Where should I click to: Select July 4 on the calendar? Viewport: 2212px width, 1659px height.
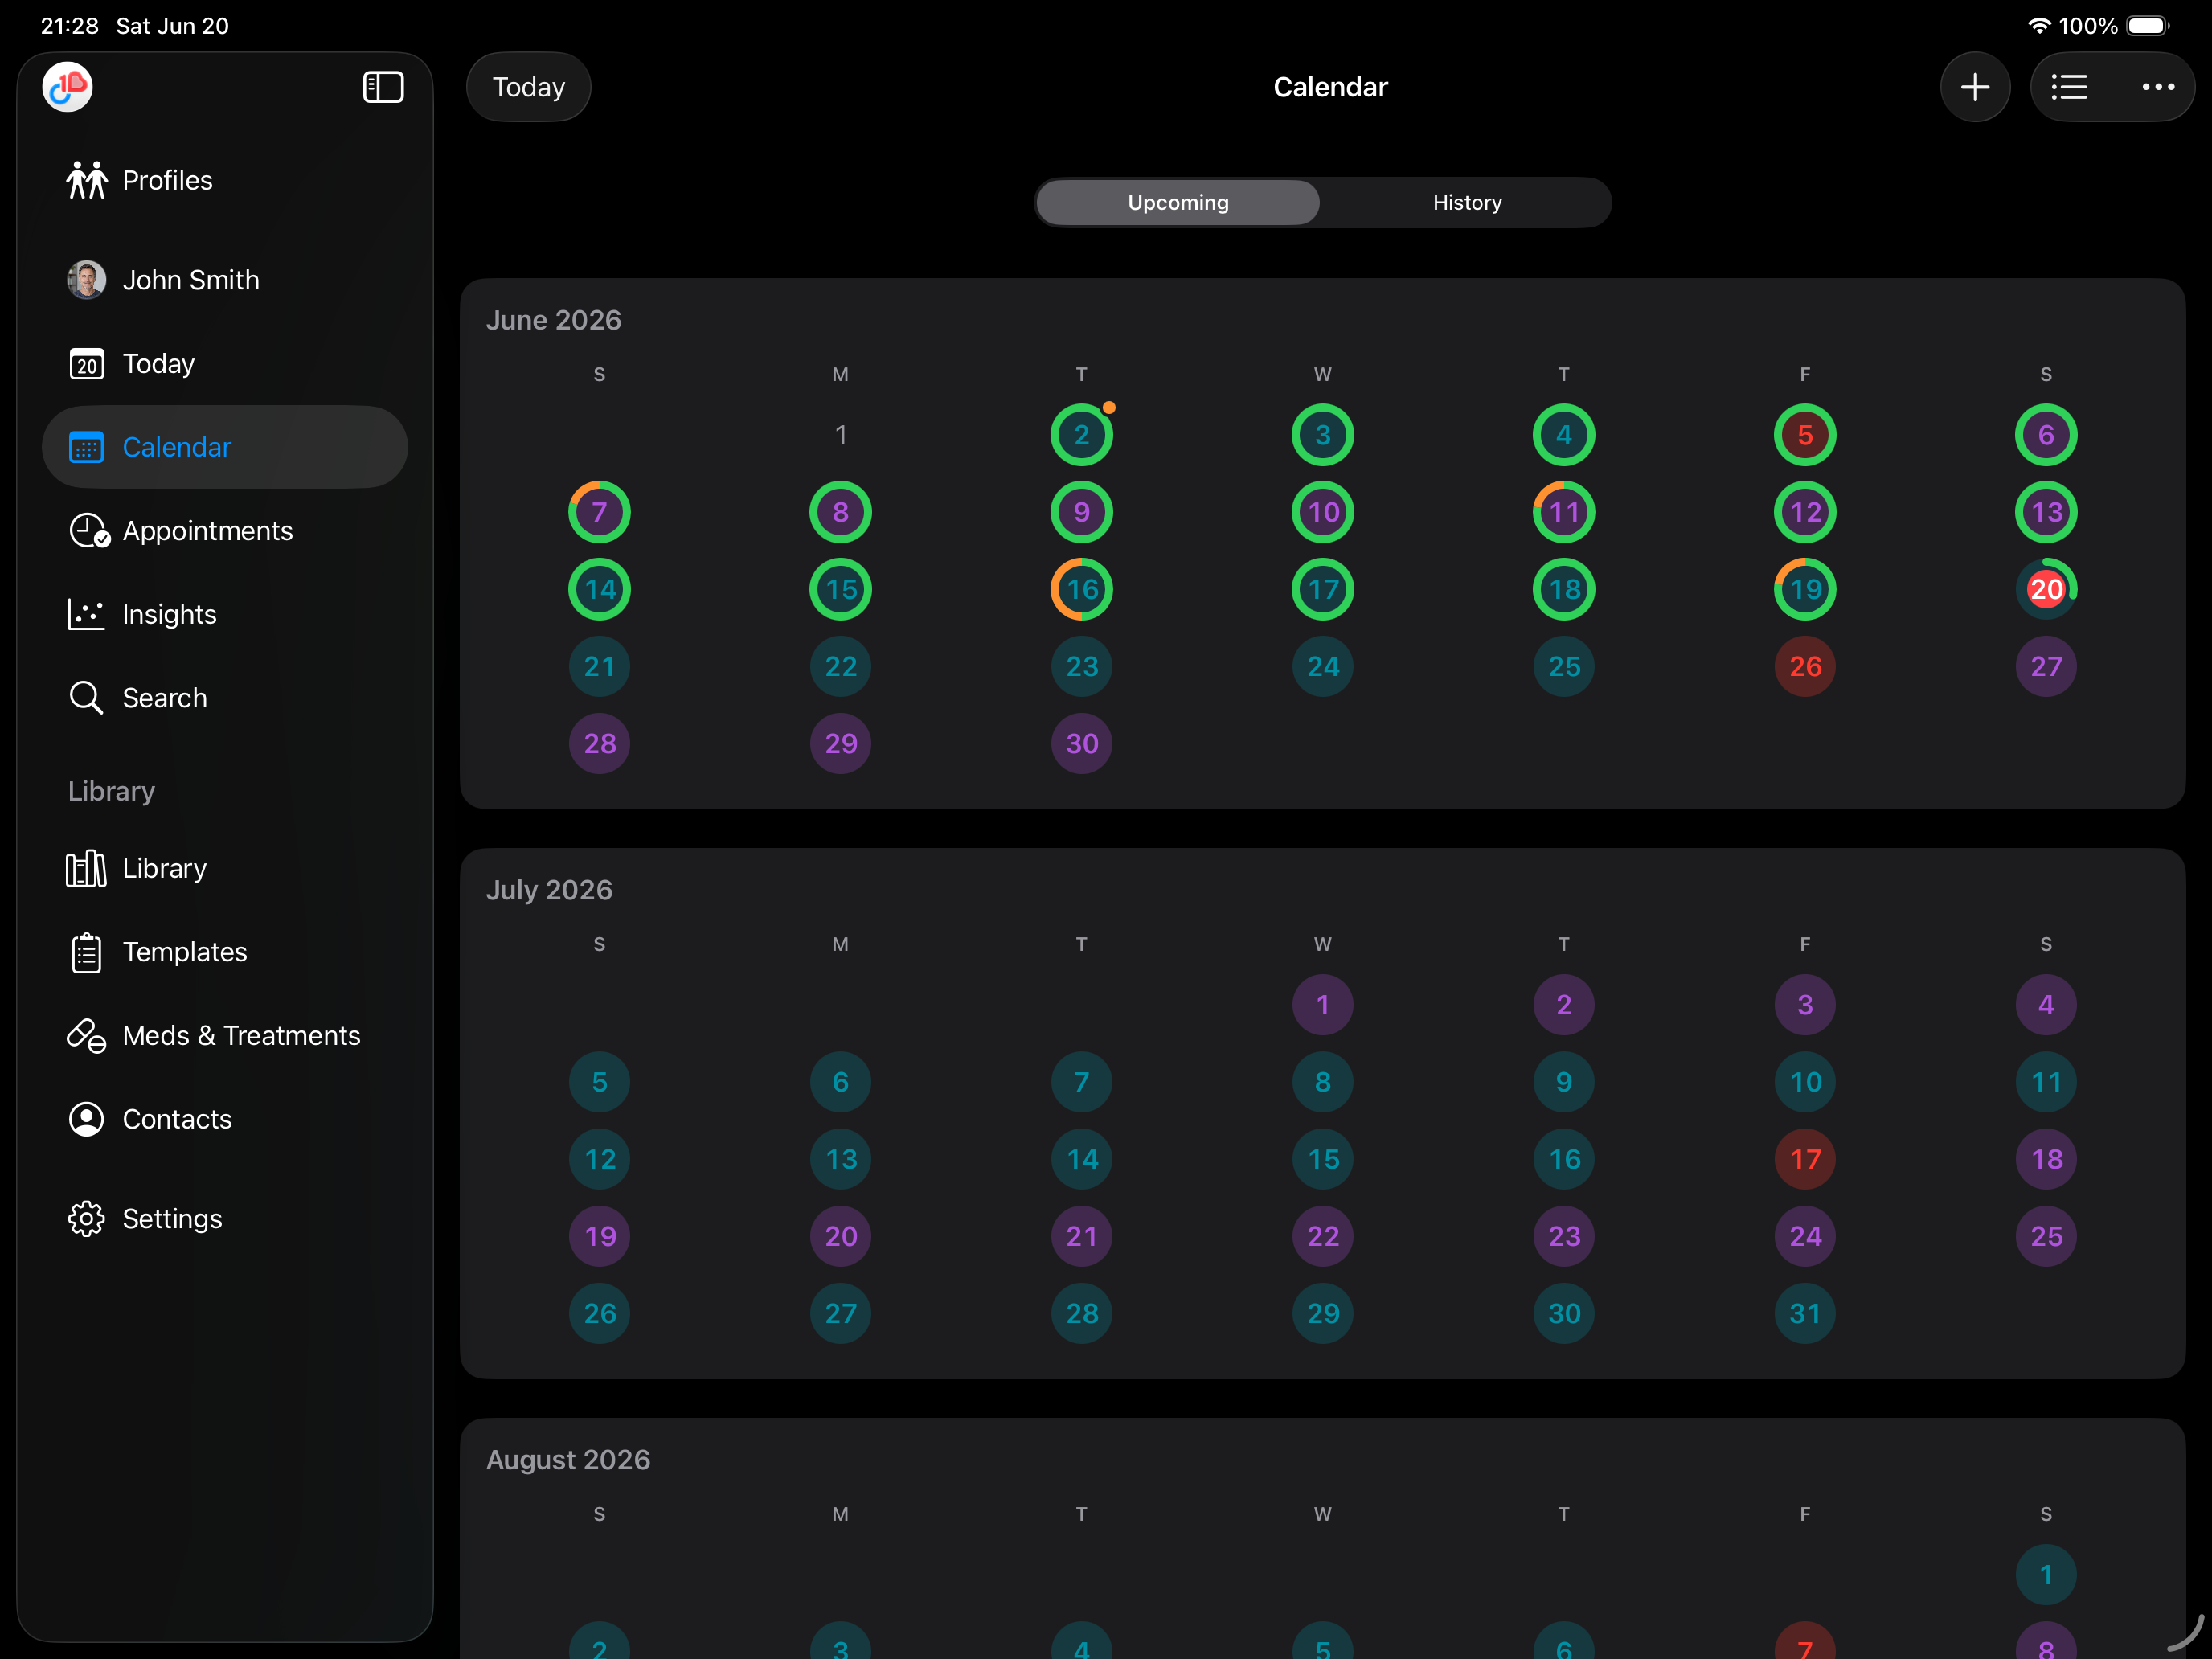(x=2046, y=1005)
